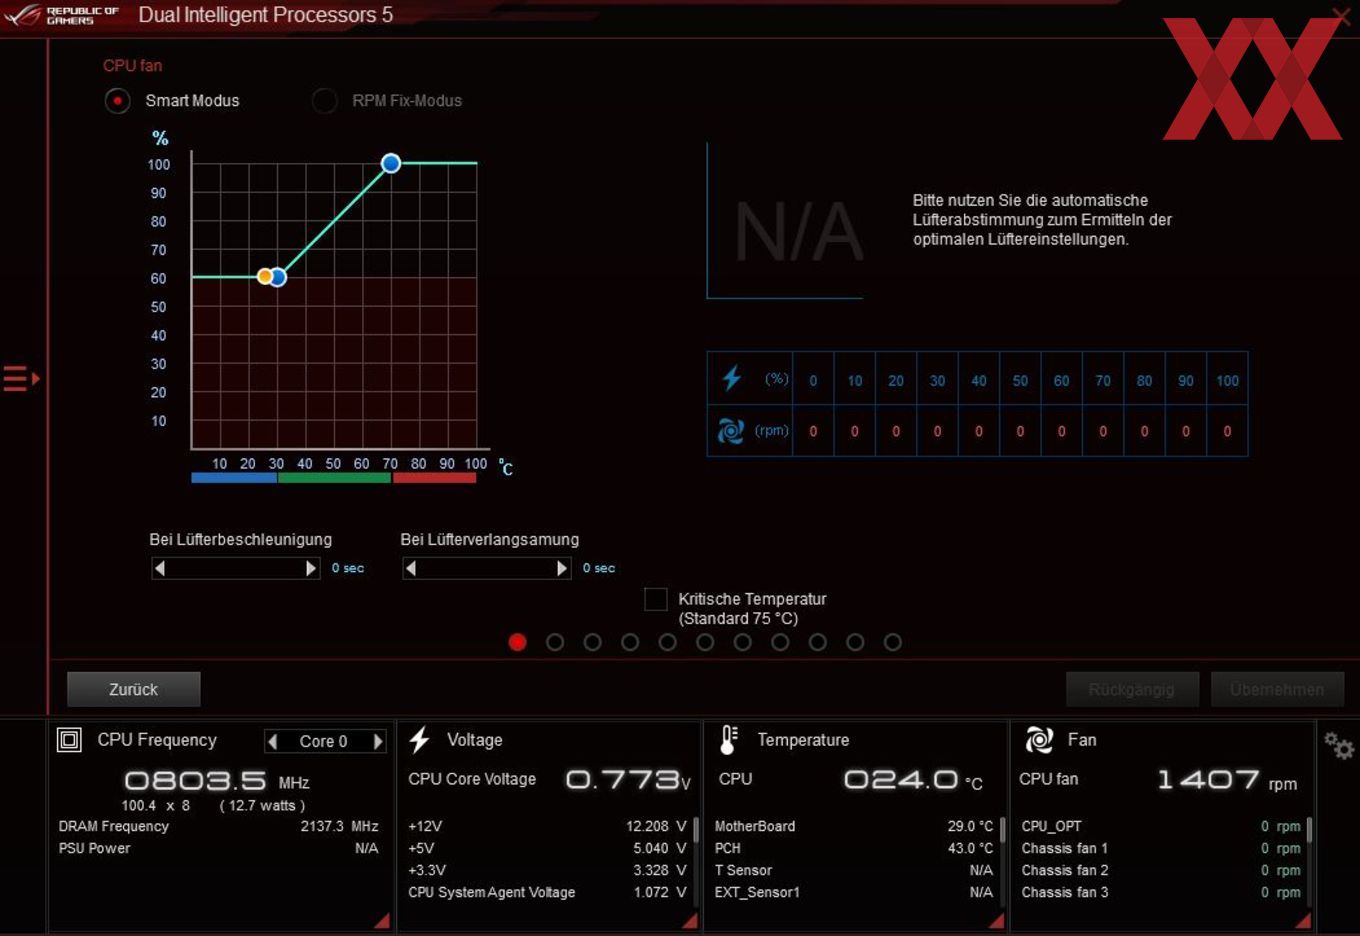Open settings gear icon at bottom right
Viewport: 1360px width, 936px height.
[x=1338, y=745]
